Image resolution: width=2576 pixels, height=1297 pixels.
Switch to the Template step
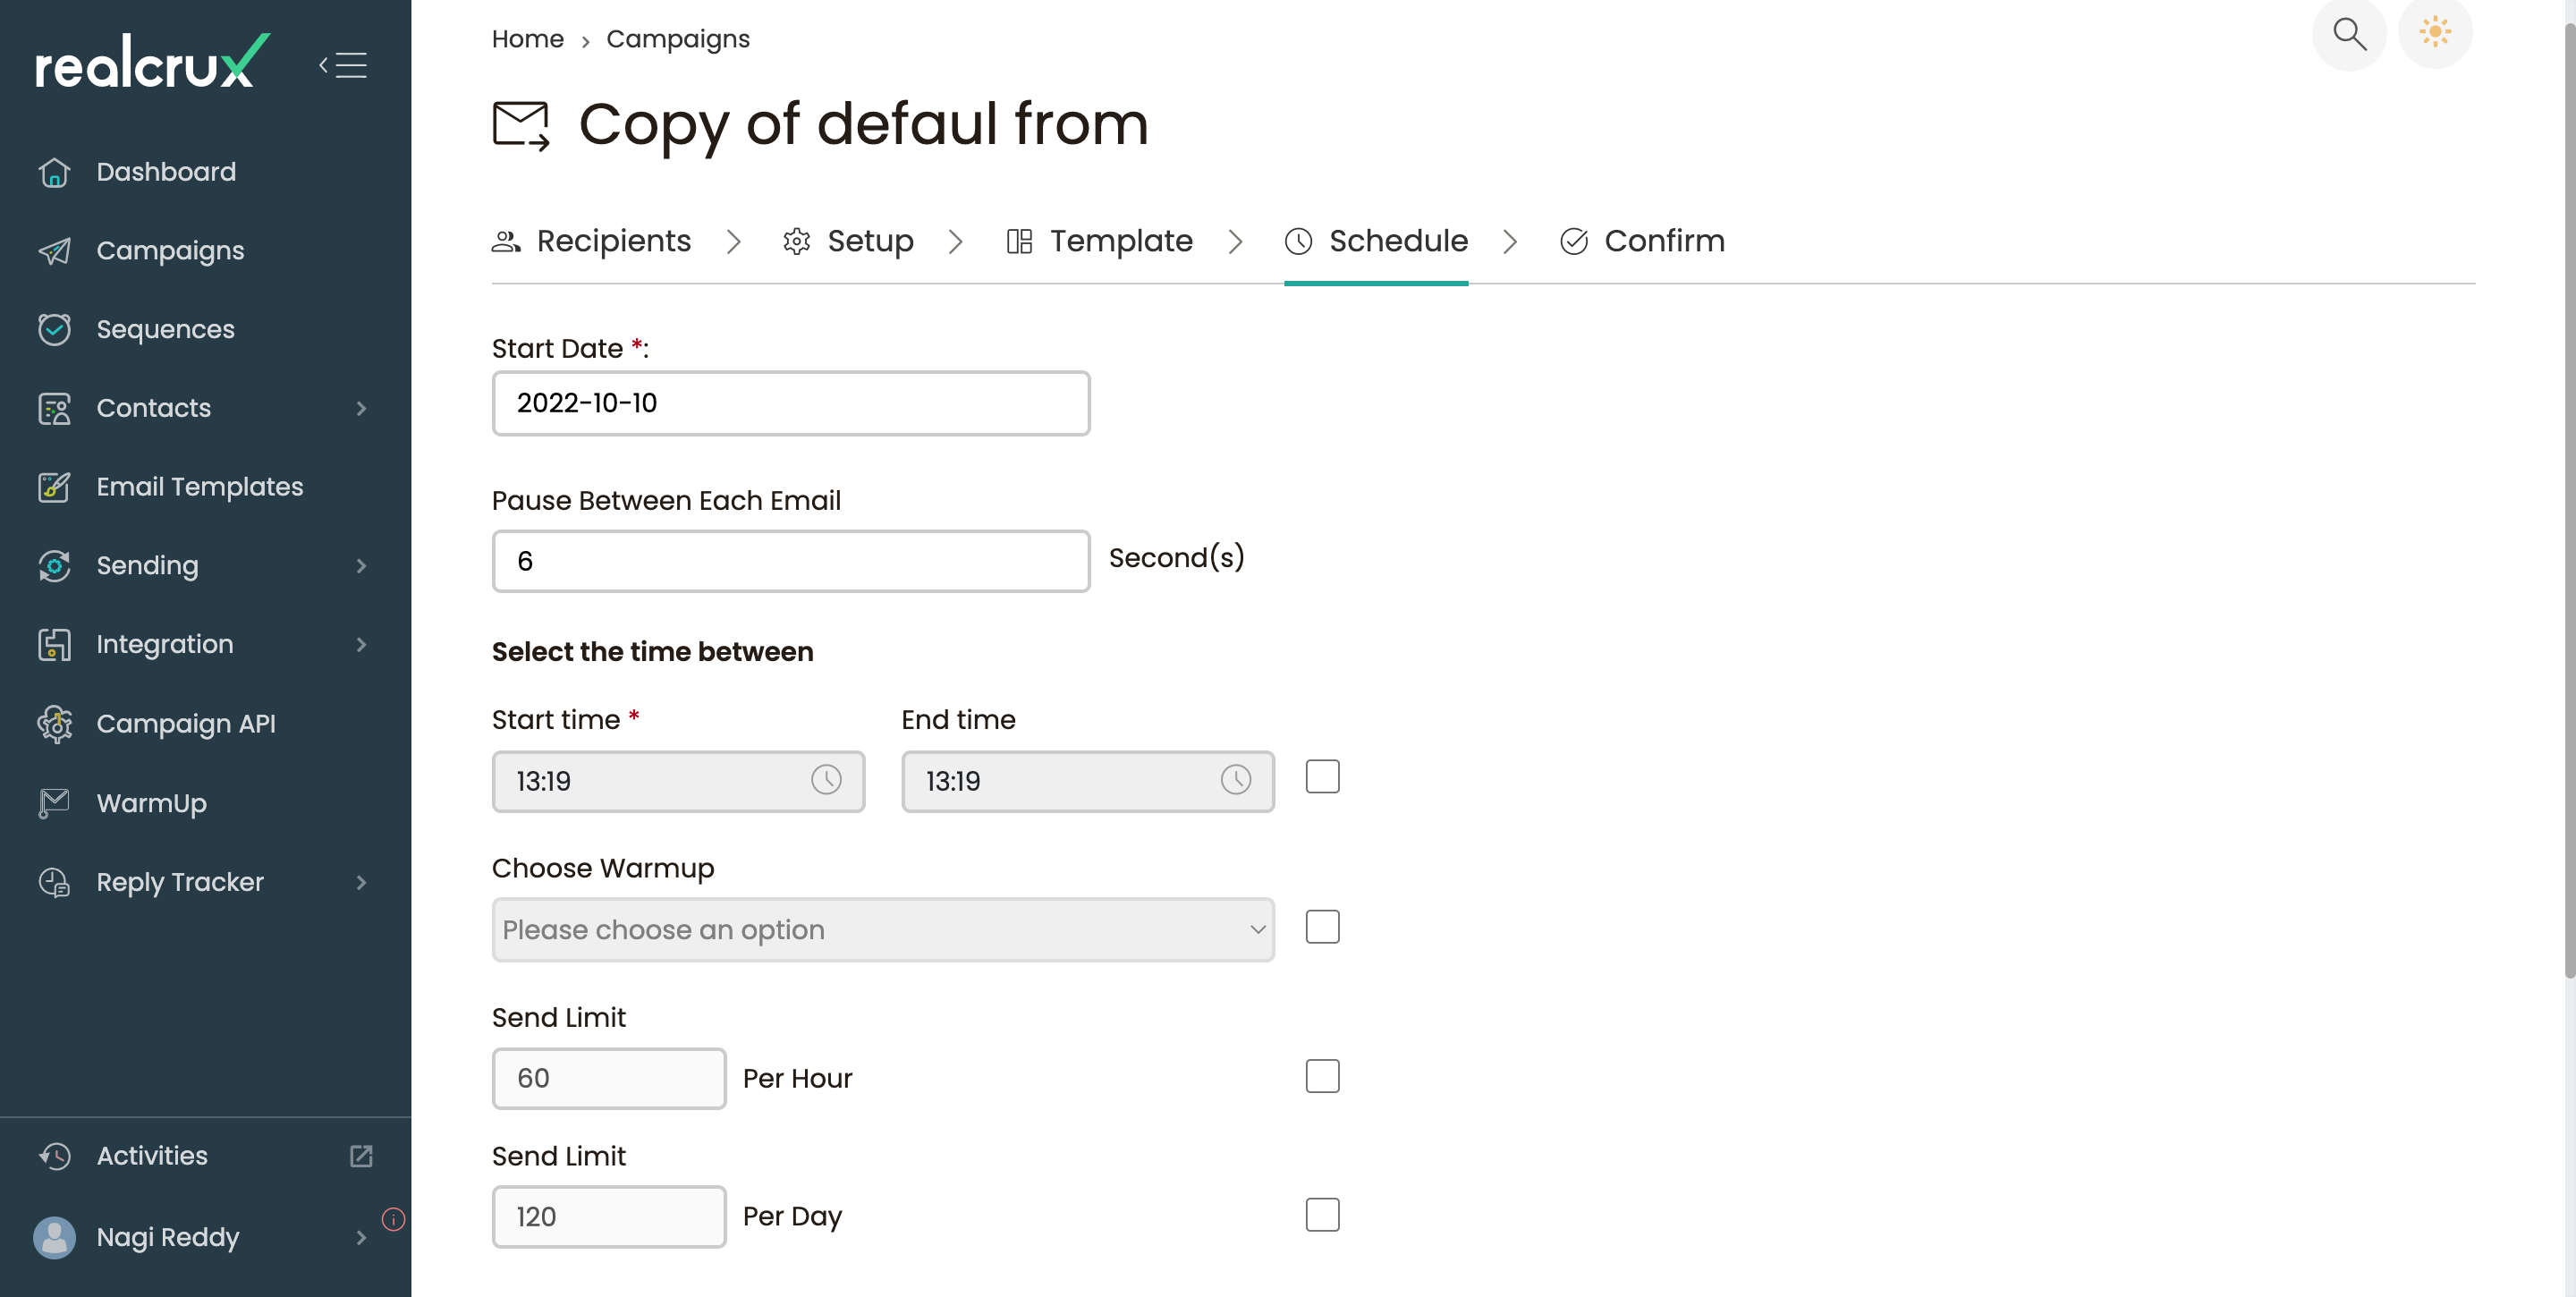(x=1120, y=240)
